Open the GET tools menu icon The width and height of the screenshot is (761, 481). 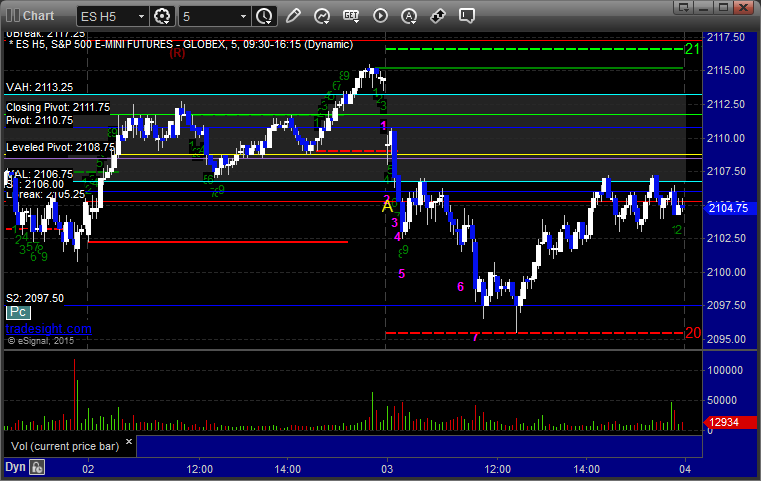pos(351,16)
